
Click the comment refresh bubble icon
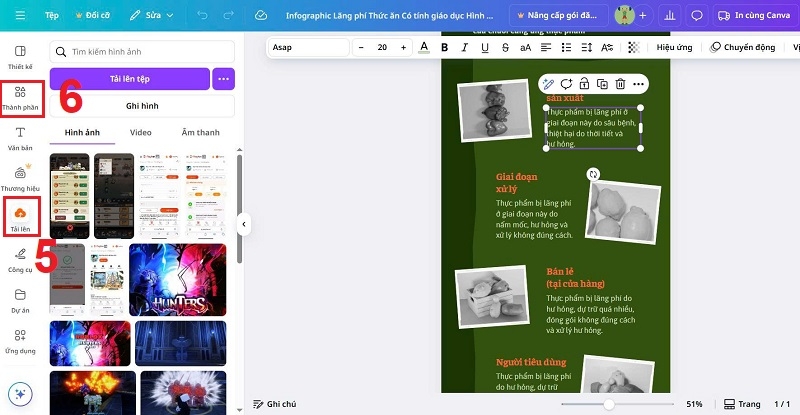[566, 84]
